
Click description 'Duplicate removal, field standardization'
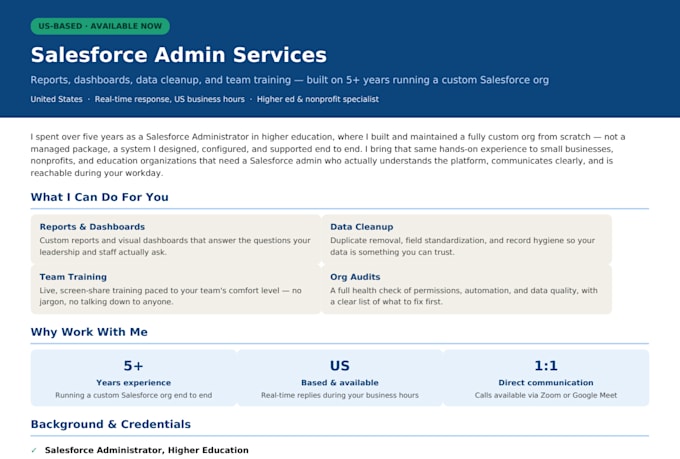463,246
